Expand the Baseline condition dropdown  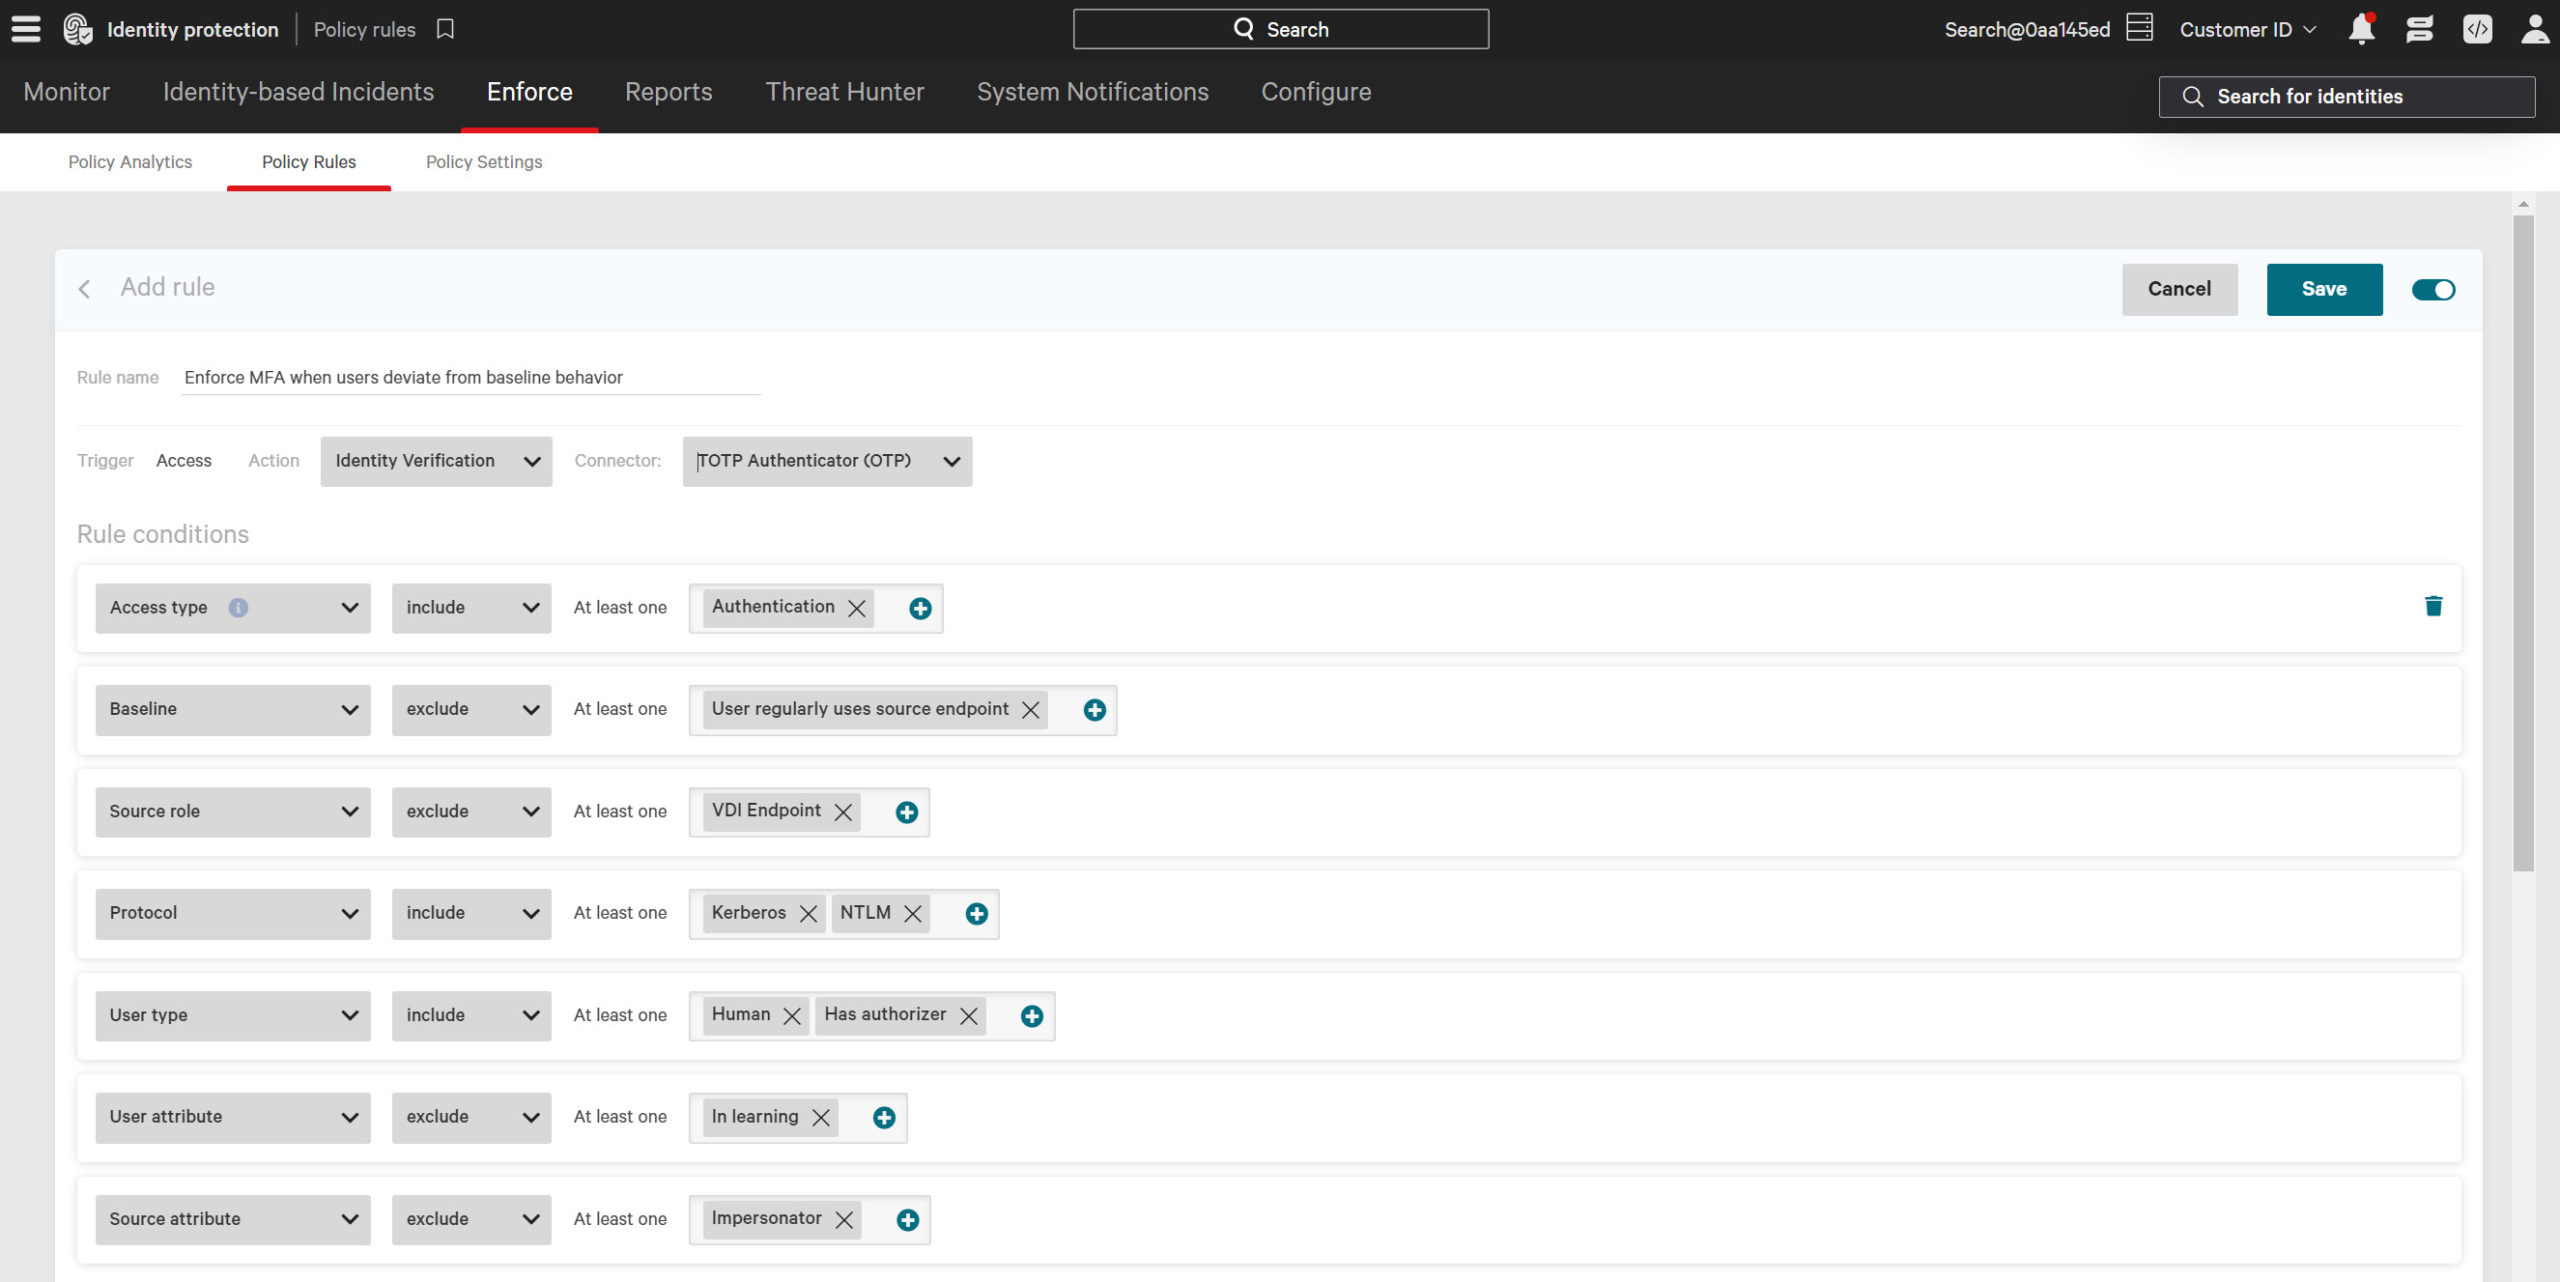(x=233, y=710)
